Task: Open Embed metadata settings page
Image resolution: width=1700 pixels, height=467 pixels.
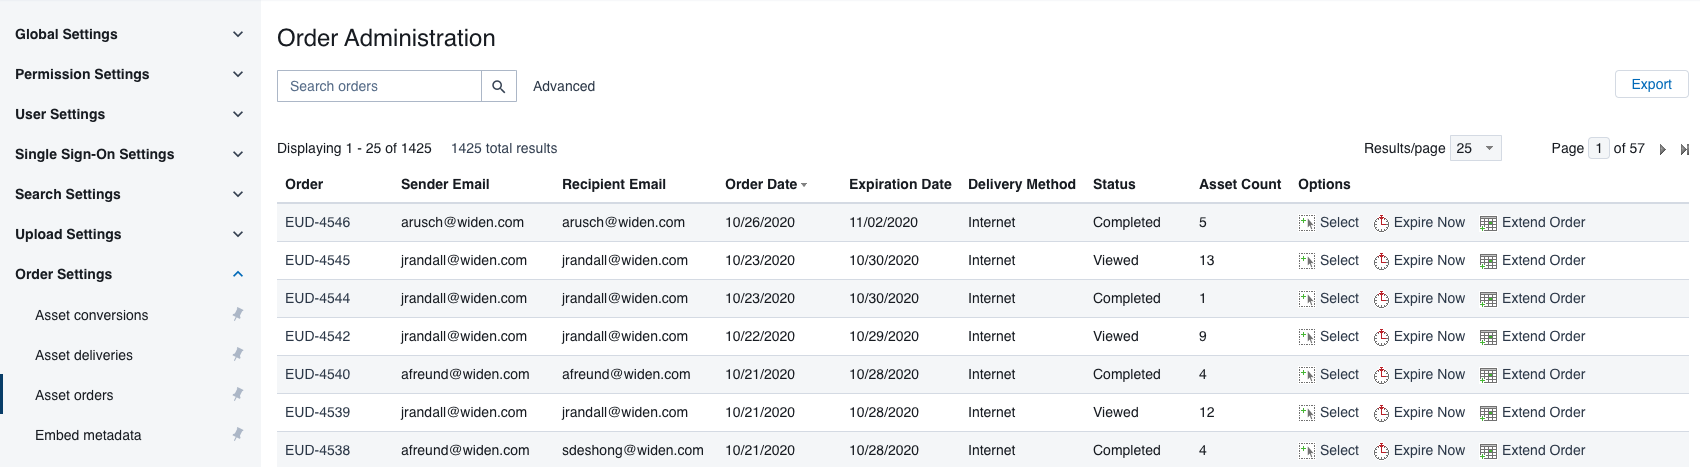Action: (x=88, y=435)
